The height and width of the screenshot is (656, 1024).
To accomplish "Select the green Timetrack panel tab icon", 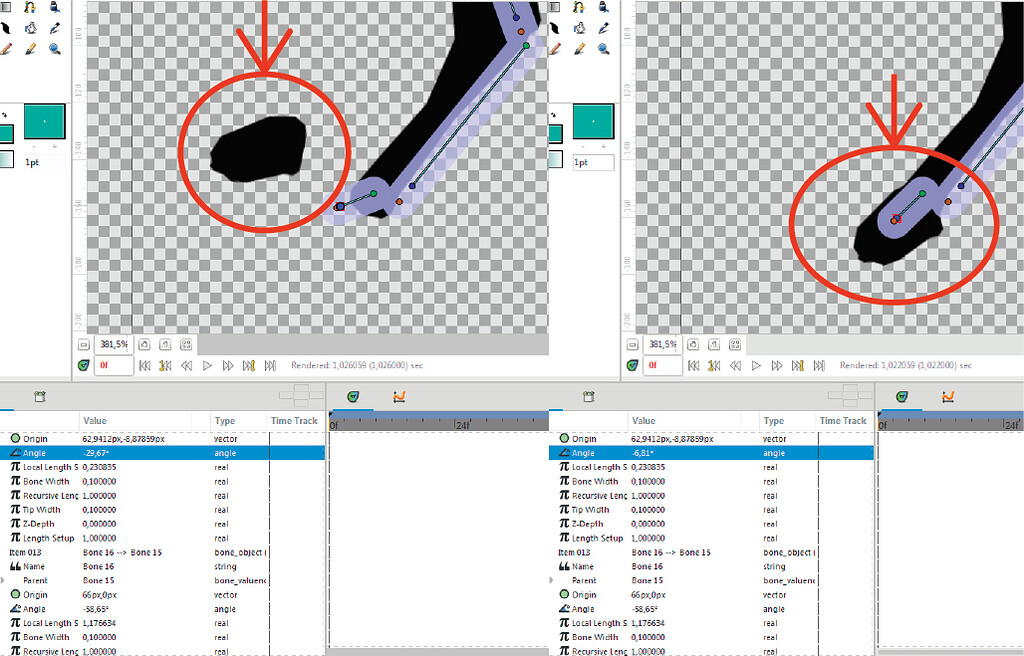I will click(353, 395).
